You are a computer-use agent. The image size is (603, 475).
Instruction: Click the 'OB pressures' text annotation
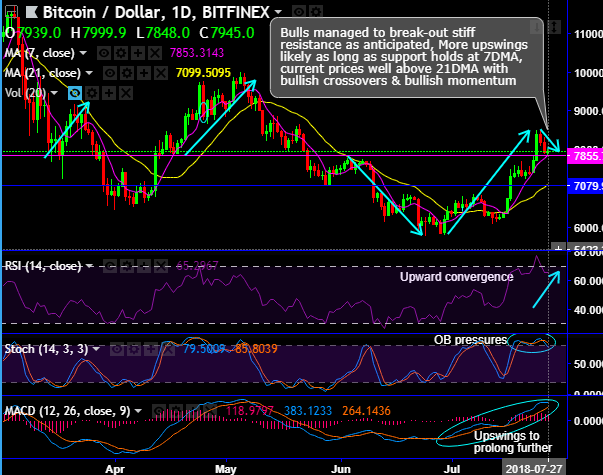pyautogui.click(x=470, y=340)
